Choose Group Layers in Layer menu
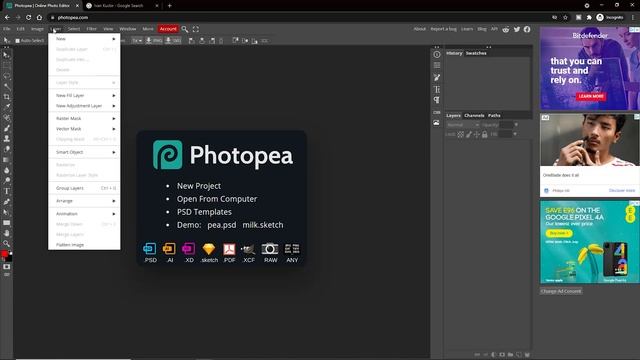The width and height of the screenshot is (640, 360). click(x=84, y=188)
